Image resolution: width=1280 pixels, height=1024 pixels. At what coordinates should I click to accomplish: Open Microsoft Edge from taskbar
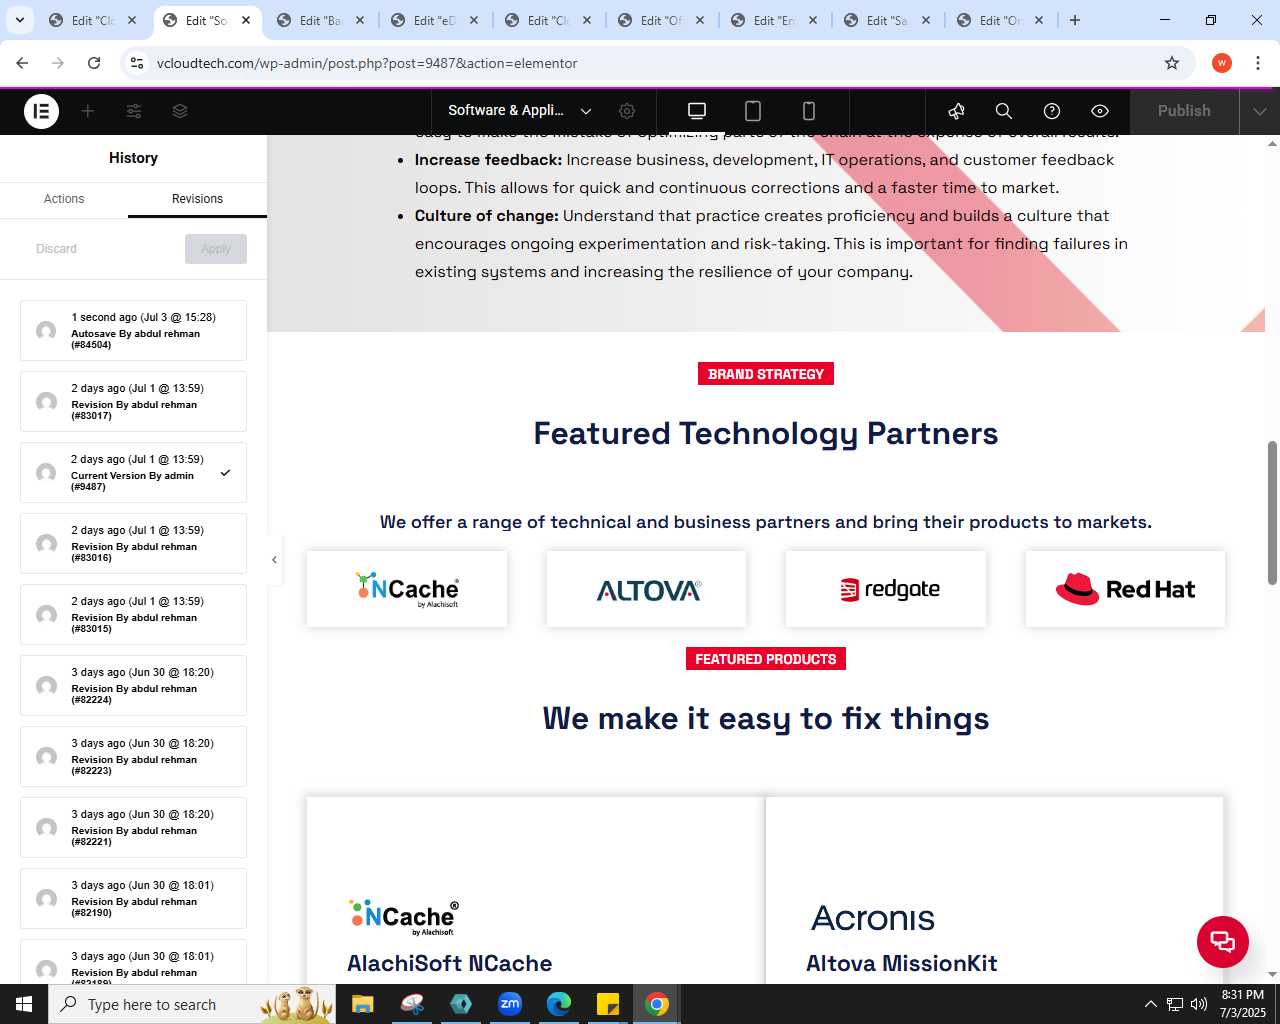click(x=559, y=1004)
